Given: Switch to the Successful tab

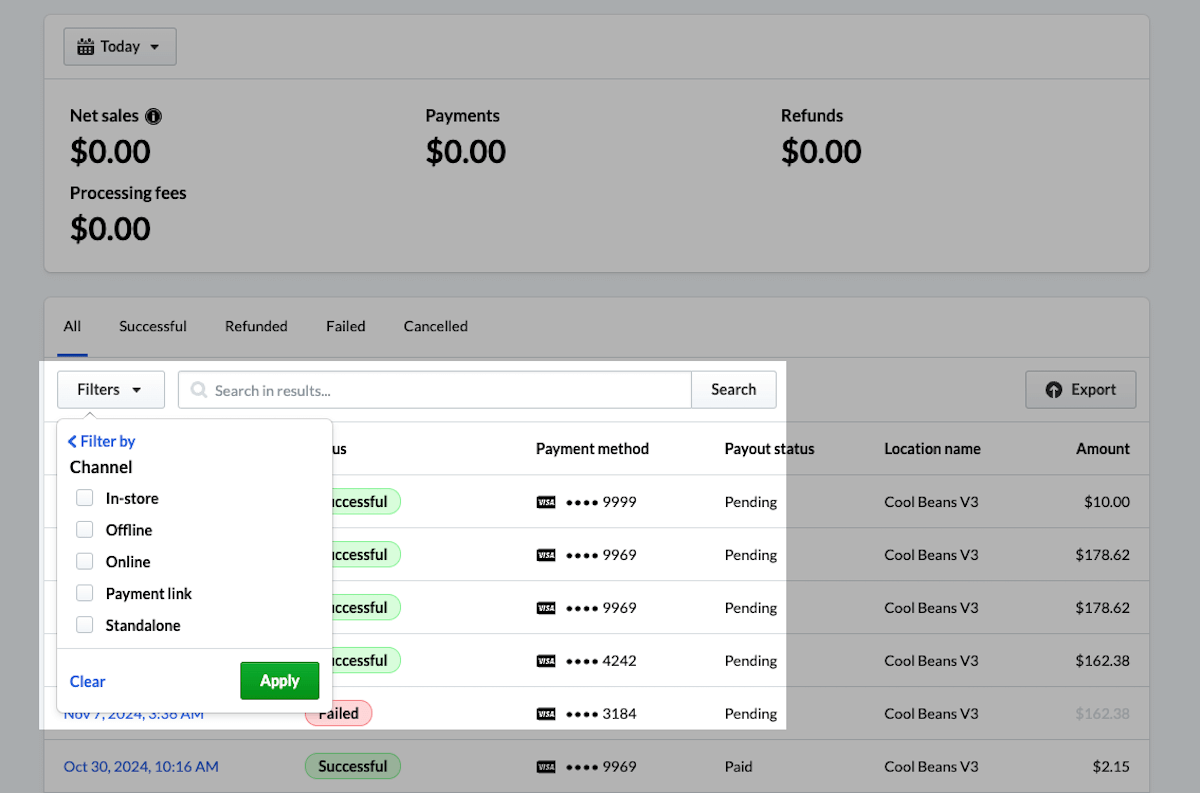Looking at the screenshot, I should [x=153, y=326].
